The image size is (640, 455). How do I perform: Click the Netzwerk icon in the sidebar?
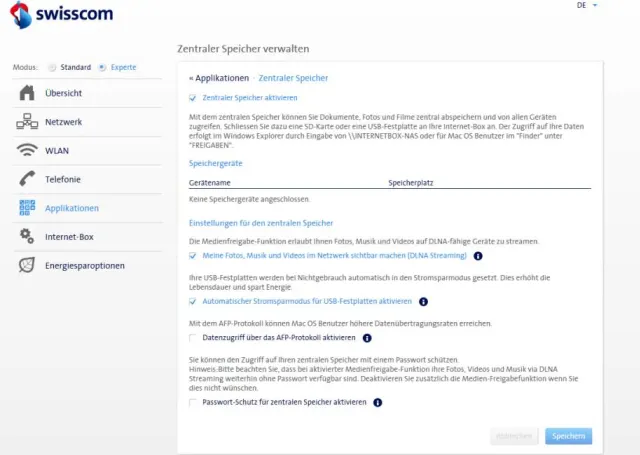click(27, 122)
